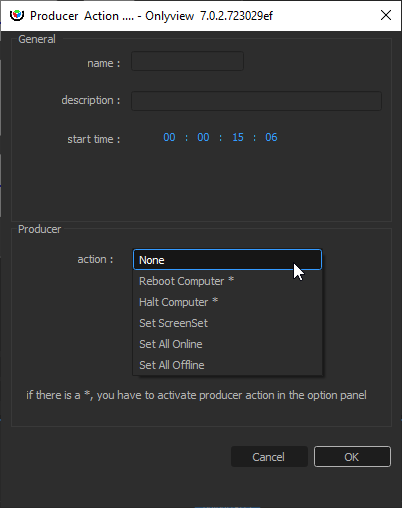Focus the description input field
Image resolution: width=402 pixels, height=508 pixels.
click(x=256, y=101)
